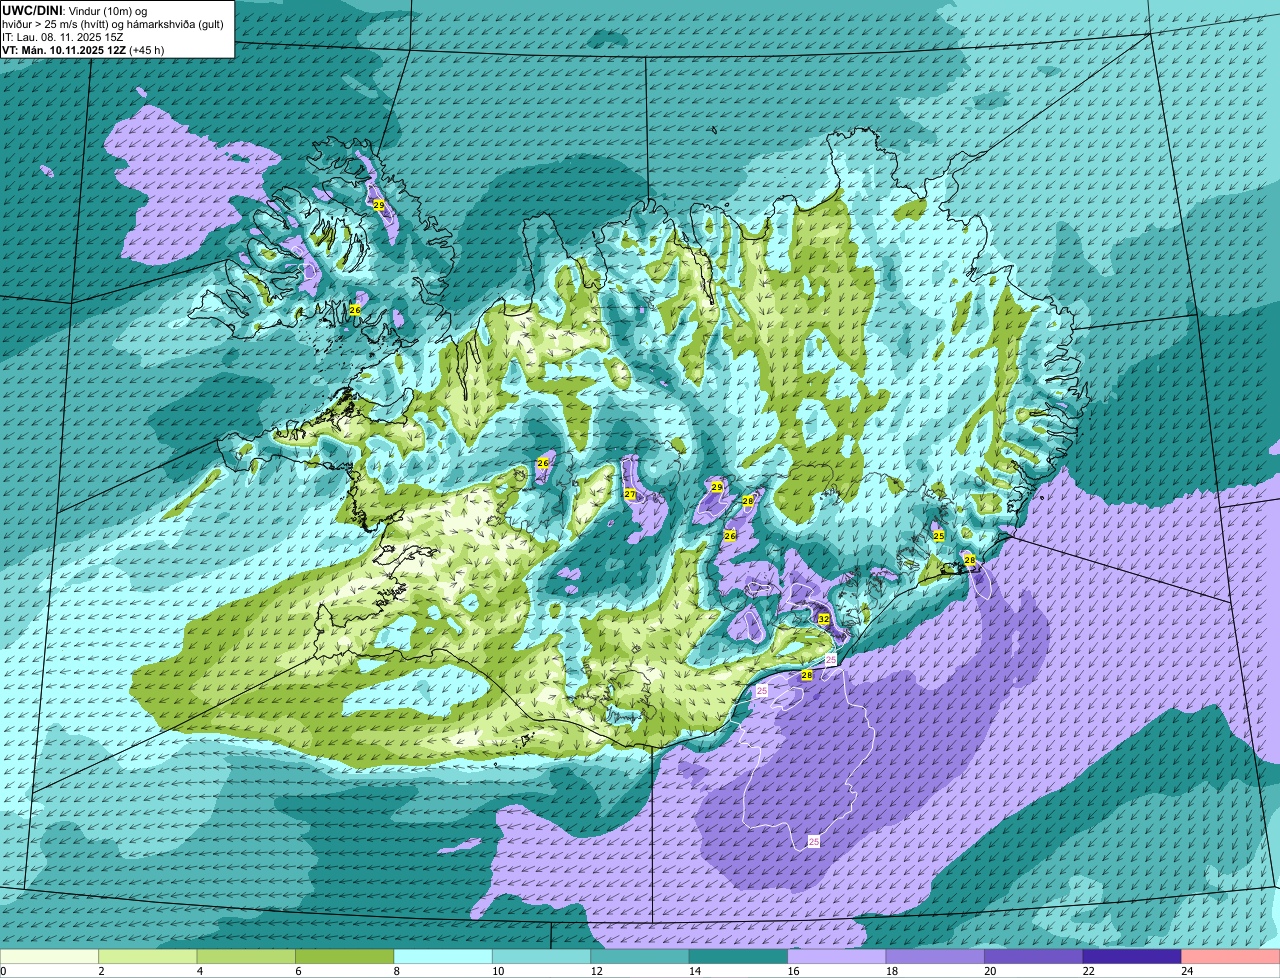Click the 'hviður > 25 m/s (hvítt)' description line
This screenshot has height=978, width=1280.
pyautogui.click(x=114, y=23)
